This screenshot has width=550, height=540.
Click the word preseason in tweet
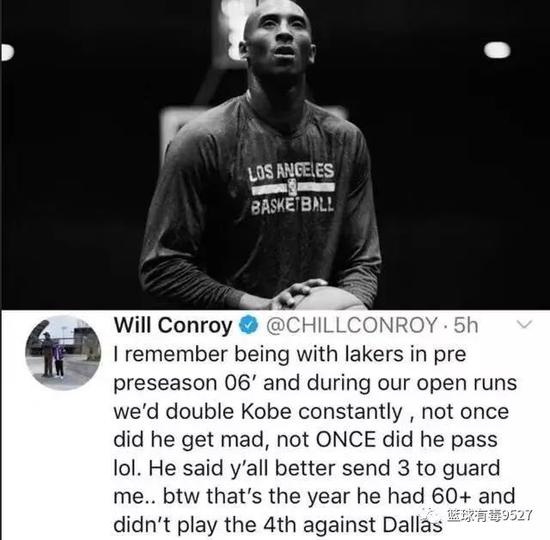pos(165,384)
